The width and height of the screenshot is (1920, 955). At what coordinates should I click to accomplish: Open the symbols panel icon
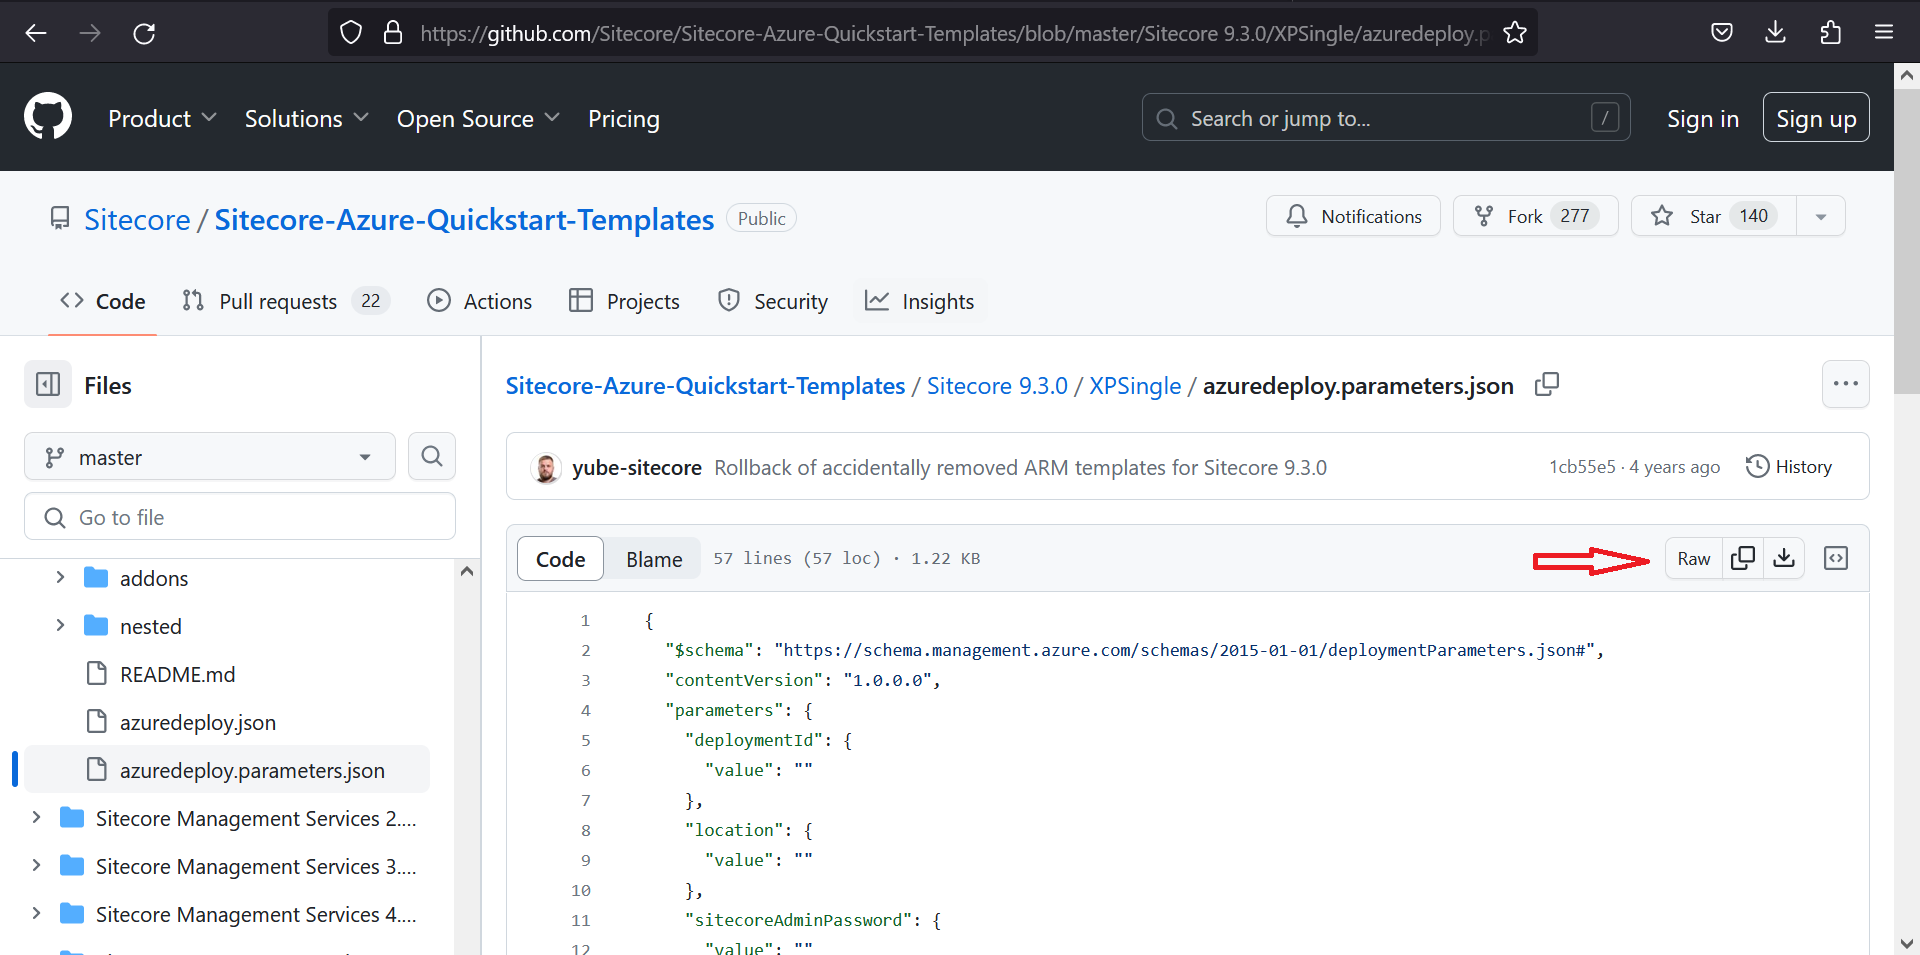click(1836, 558)
